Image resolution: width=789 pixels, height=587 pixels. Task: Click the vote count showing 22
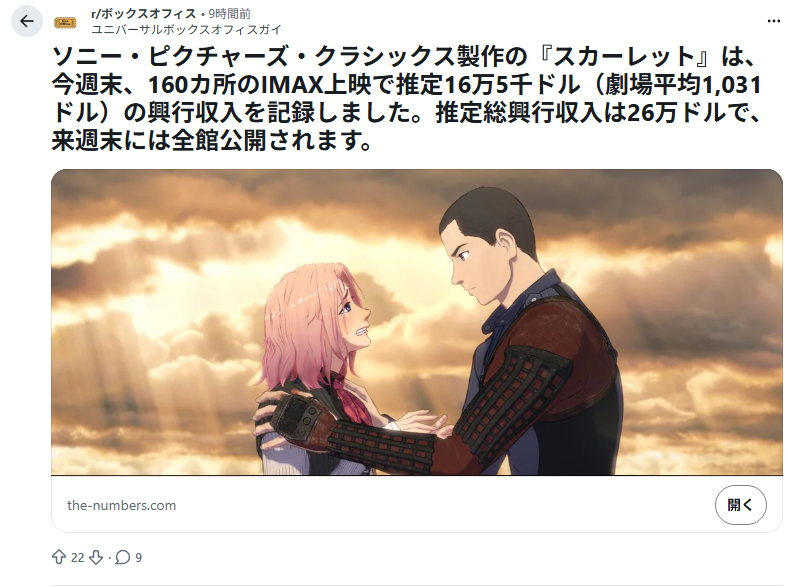tap(77, 557)
